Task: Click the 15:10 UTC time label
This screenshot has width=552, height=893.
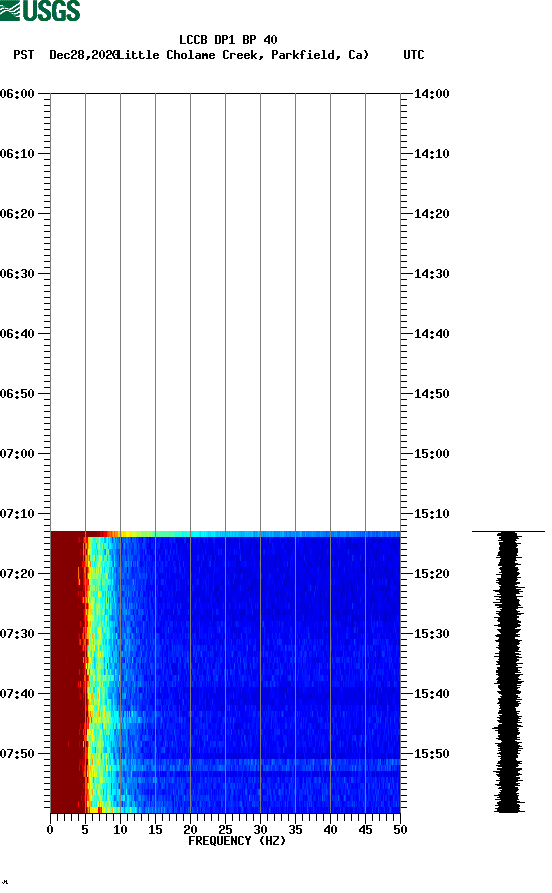Action: [431, 514]
